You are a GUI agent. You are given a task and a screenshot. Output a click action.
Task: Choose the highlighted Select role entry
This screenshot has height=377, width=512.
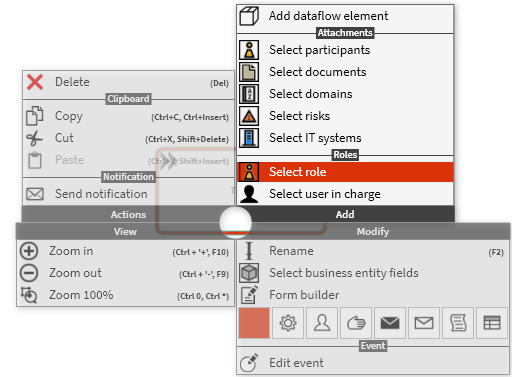coord(345,172)
